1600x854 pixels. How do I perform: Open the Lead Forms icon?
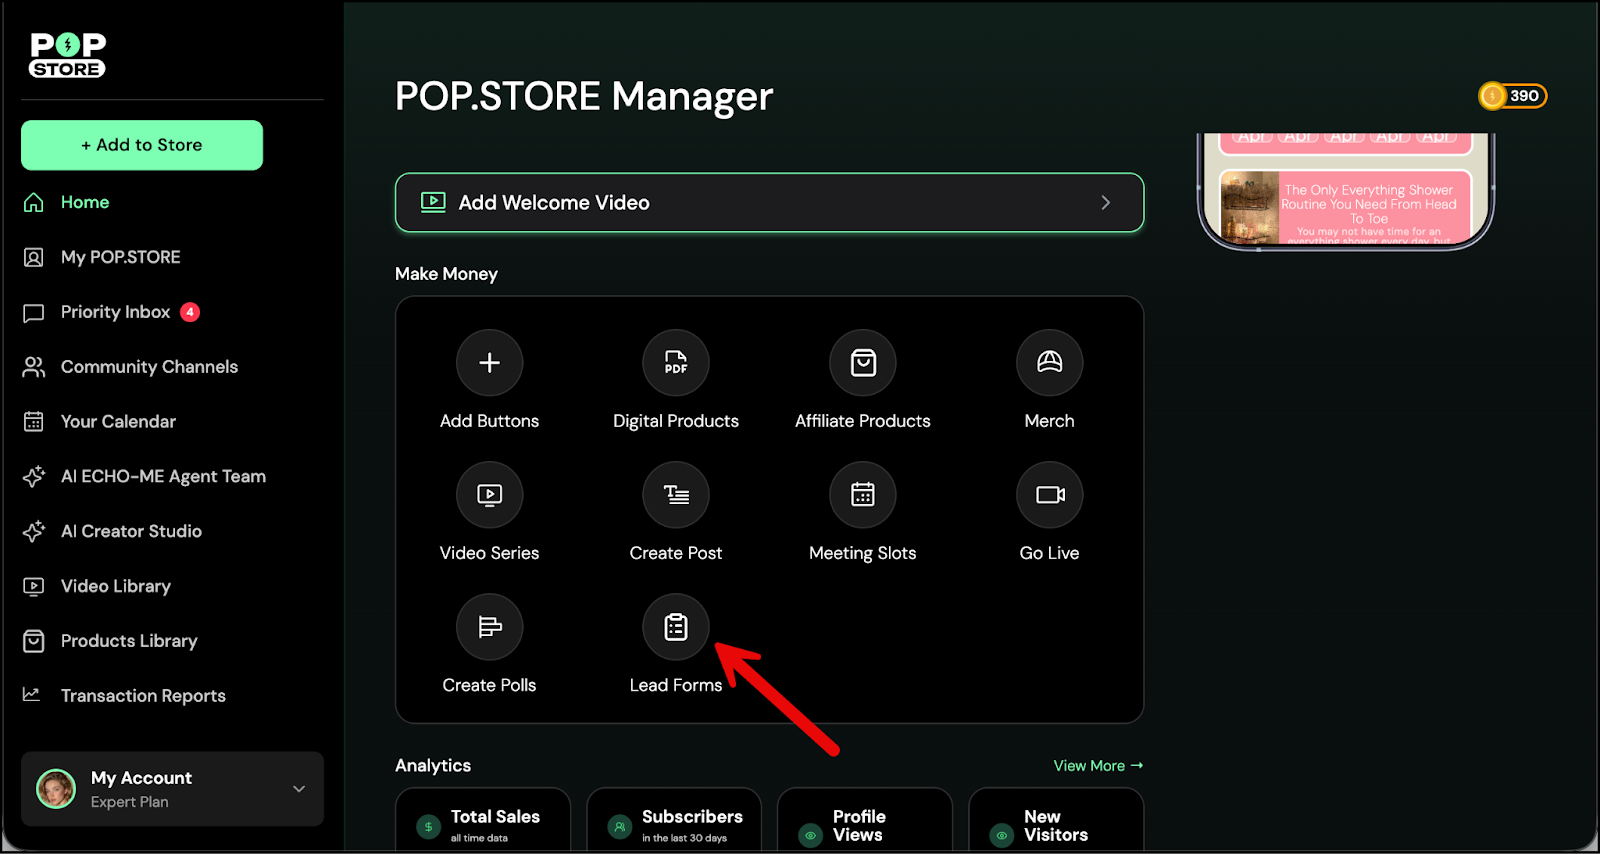click(676, 627)
